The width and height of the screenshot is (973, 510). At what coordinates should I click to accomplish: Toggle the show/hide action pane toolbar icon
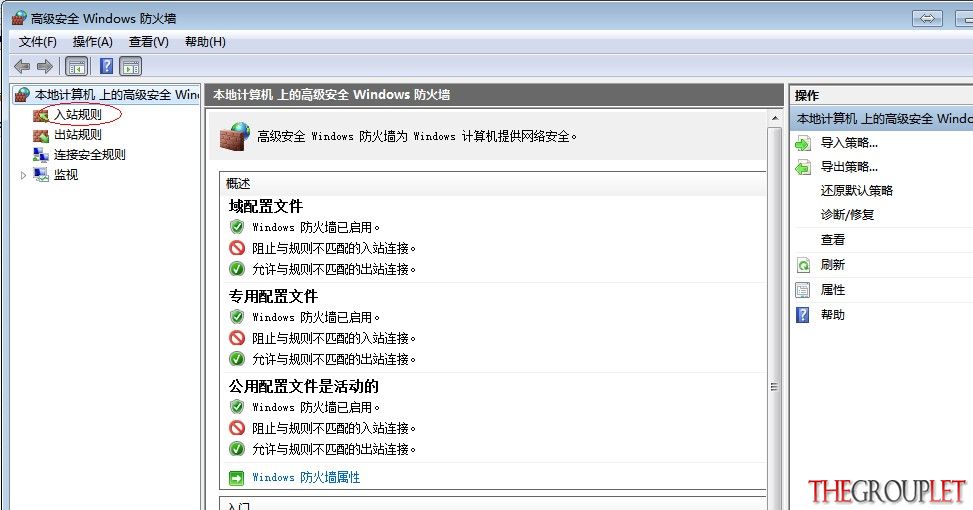click(x=131, y=66)
